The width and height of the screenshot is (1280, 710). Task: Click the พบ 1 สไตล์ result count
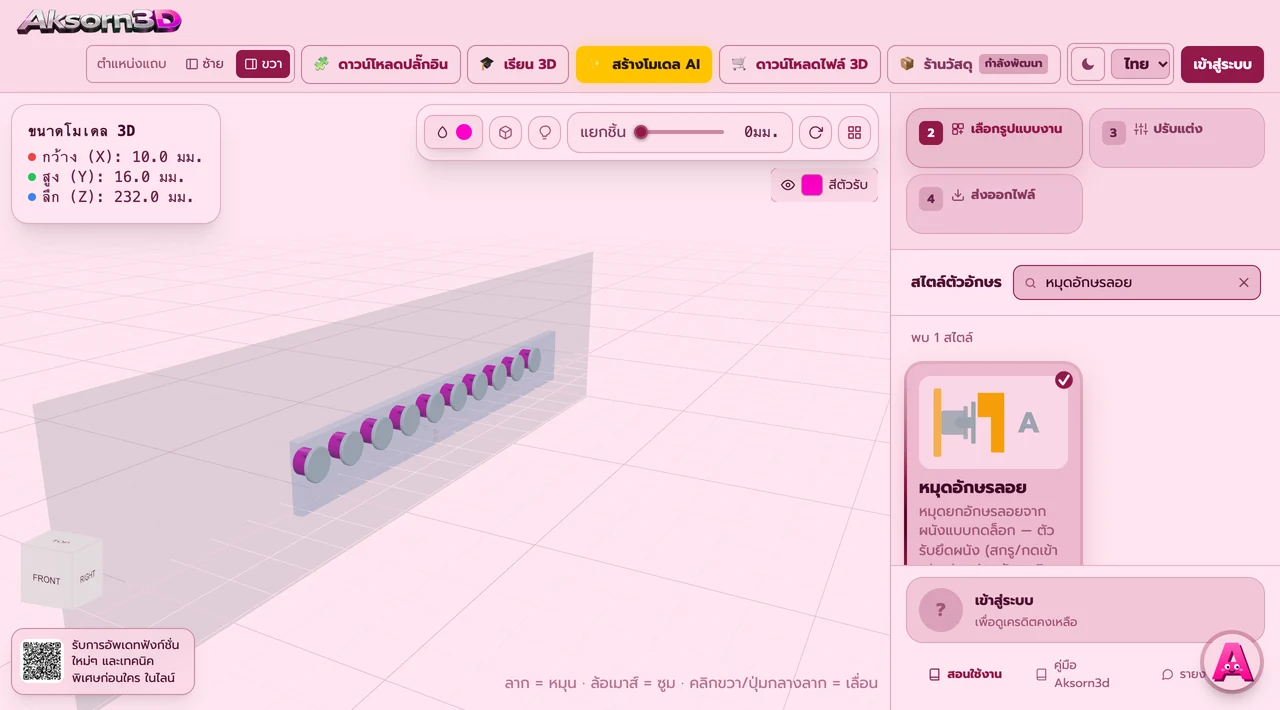click(942, 338)
